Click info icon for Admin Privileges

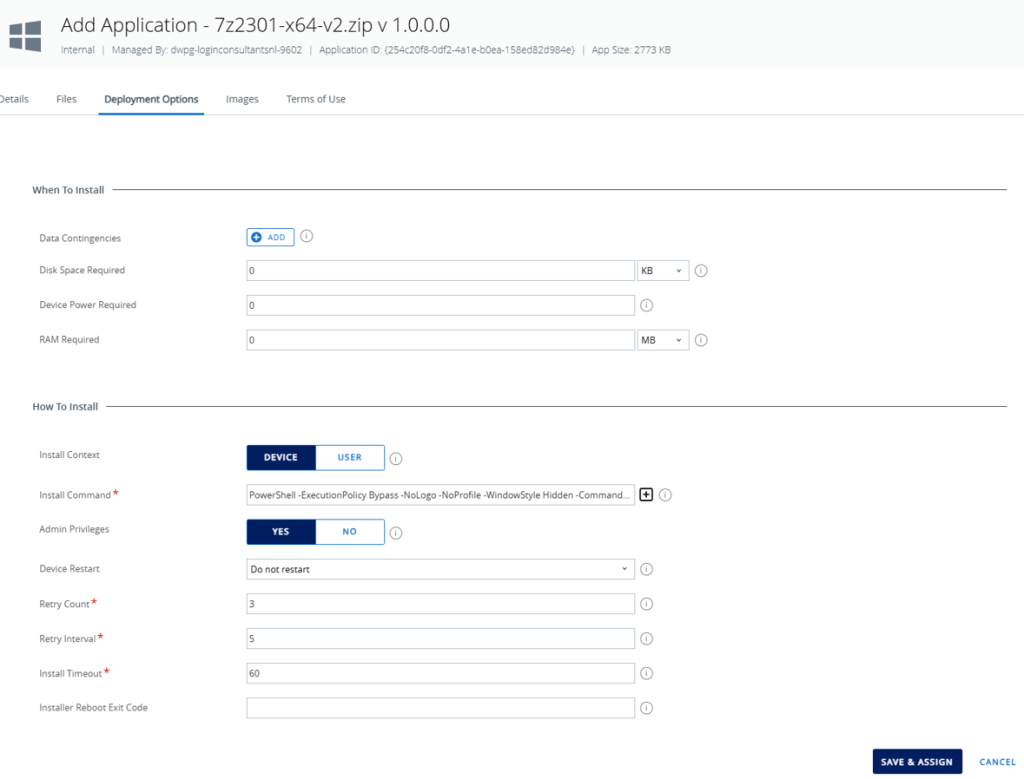[396, 532]
